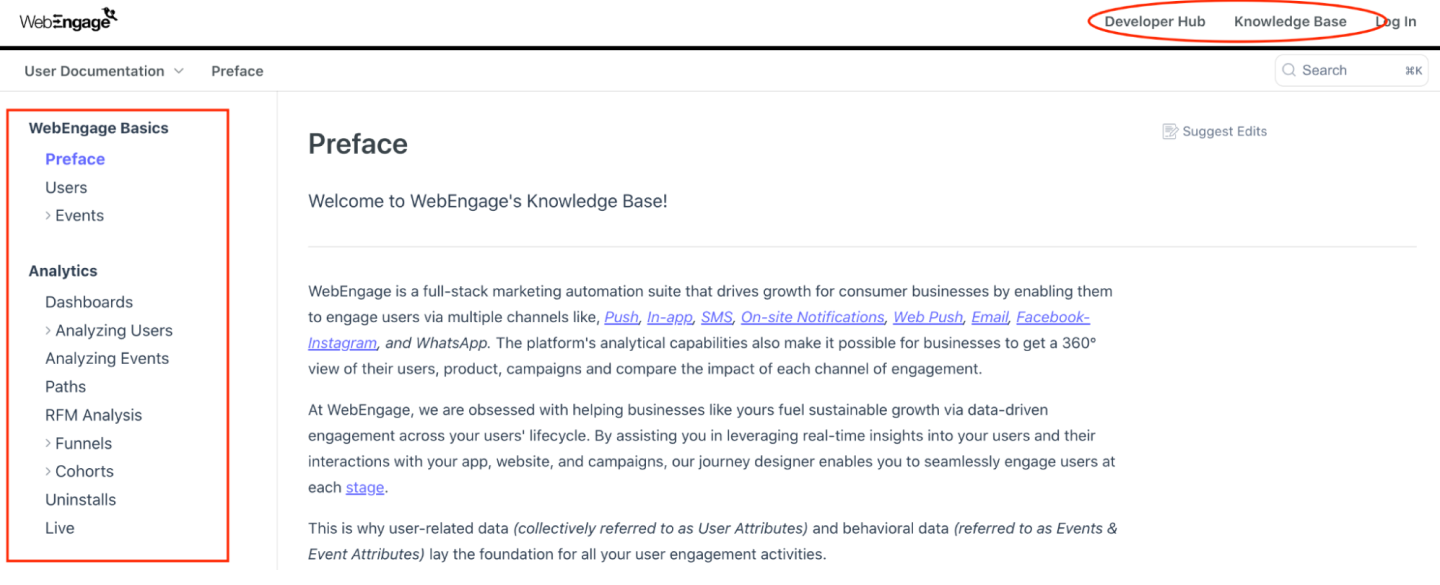
Task: Open the Paths documentation page
Action: [x=65, y=387]
